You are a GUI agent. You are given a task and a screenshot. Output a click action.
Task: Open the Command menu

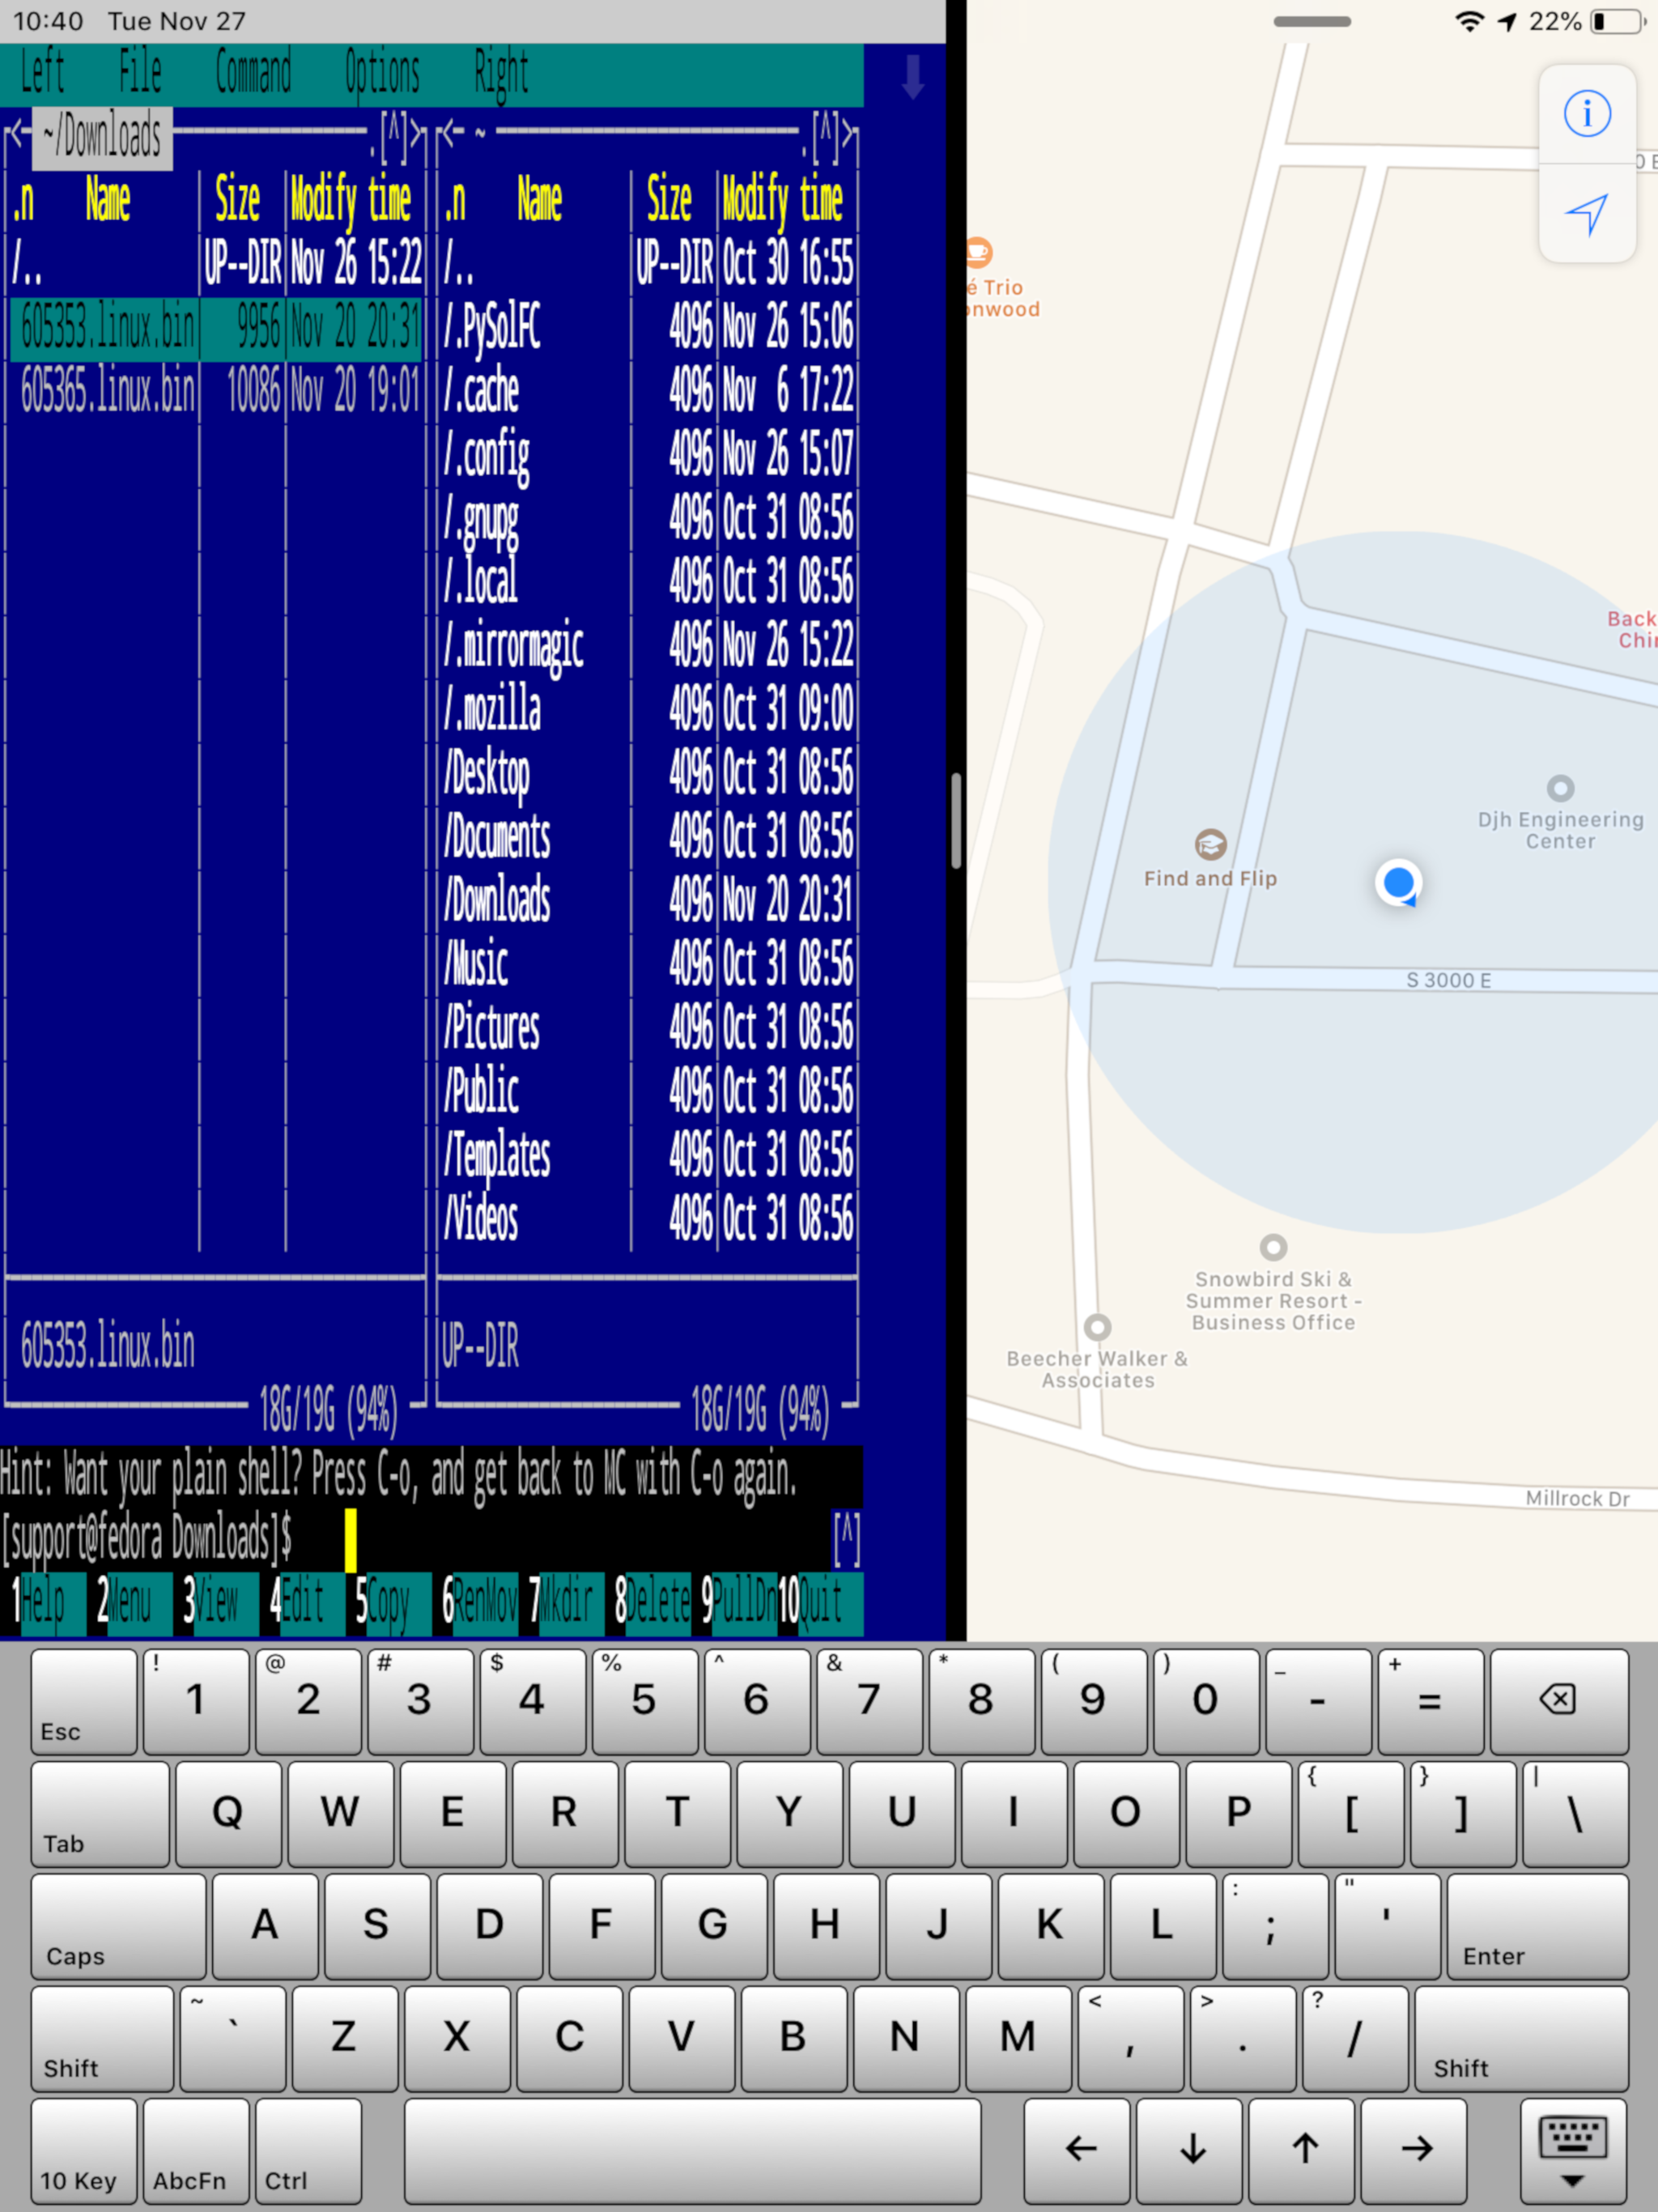point(253,72)
